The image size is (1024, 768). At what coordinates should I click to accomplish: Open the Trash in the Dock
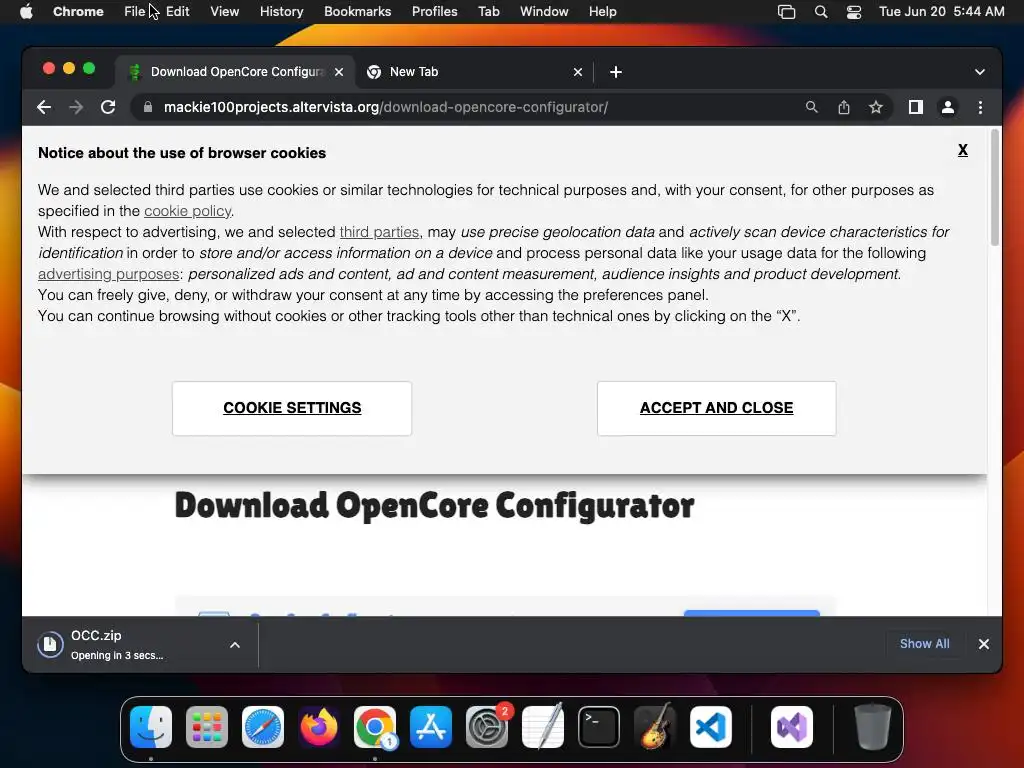tap(872, 727)
